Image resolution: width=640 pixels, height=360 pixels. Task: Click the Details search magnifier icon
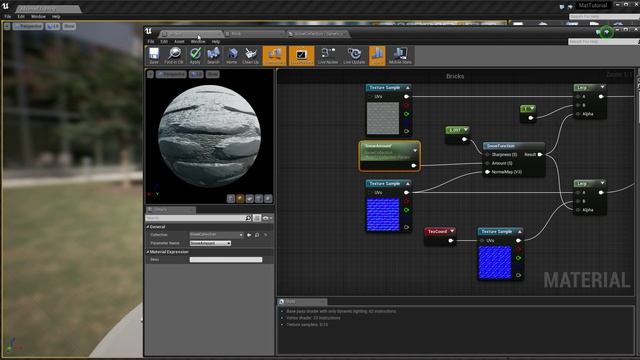click(248, 218)
